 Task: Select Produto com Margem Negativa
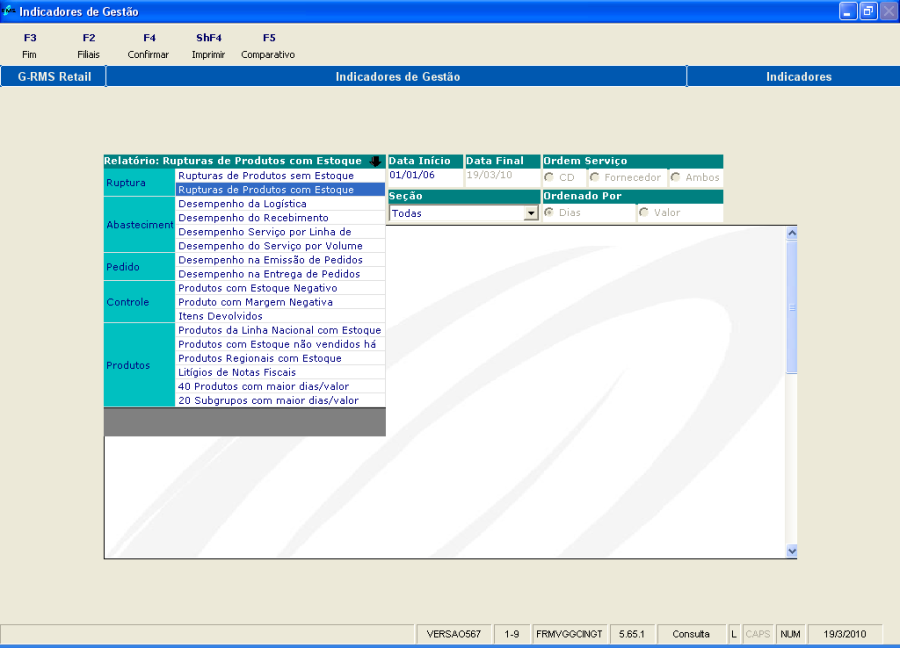pos(280,302)
